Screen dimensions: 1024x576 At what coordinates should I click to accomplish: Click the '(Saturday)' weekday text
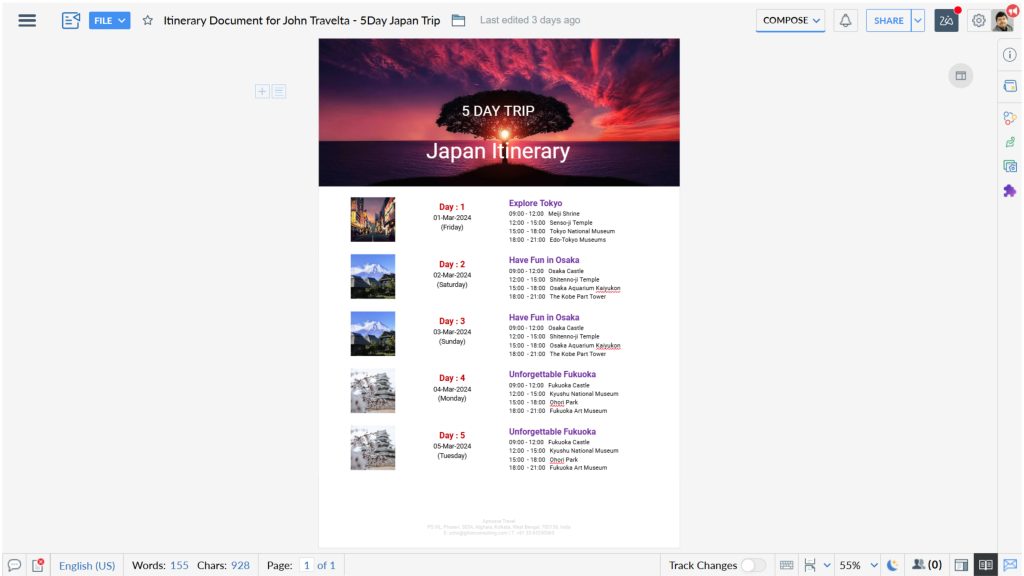tap(452, 285)
